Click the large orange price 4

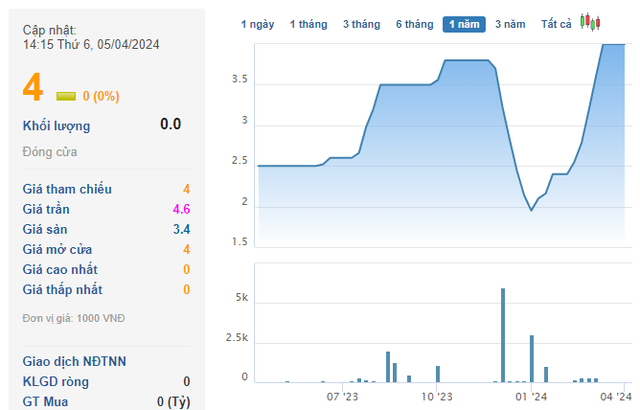(33, 88)
